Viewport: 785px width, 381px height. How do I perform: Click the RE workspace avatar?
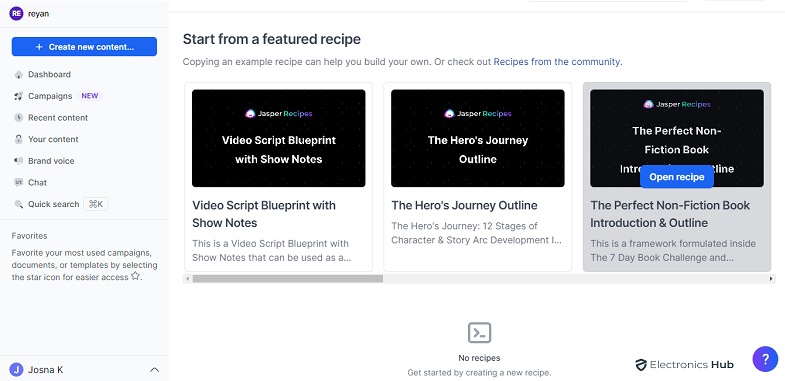pyautogui.click(x=16, y=14)
